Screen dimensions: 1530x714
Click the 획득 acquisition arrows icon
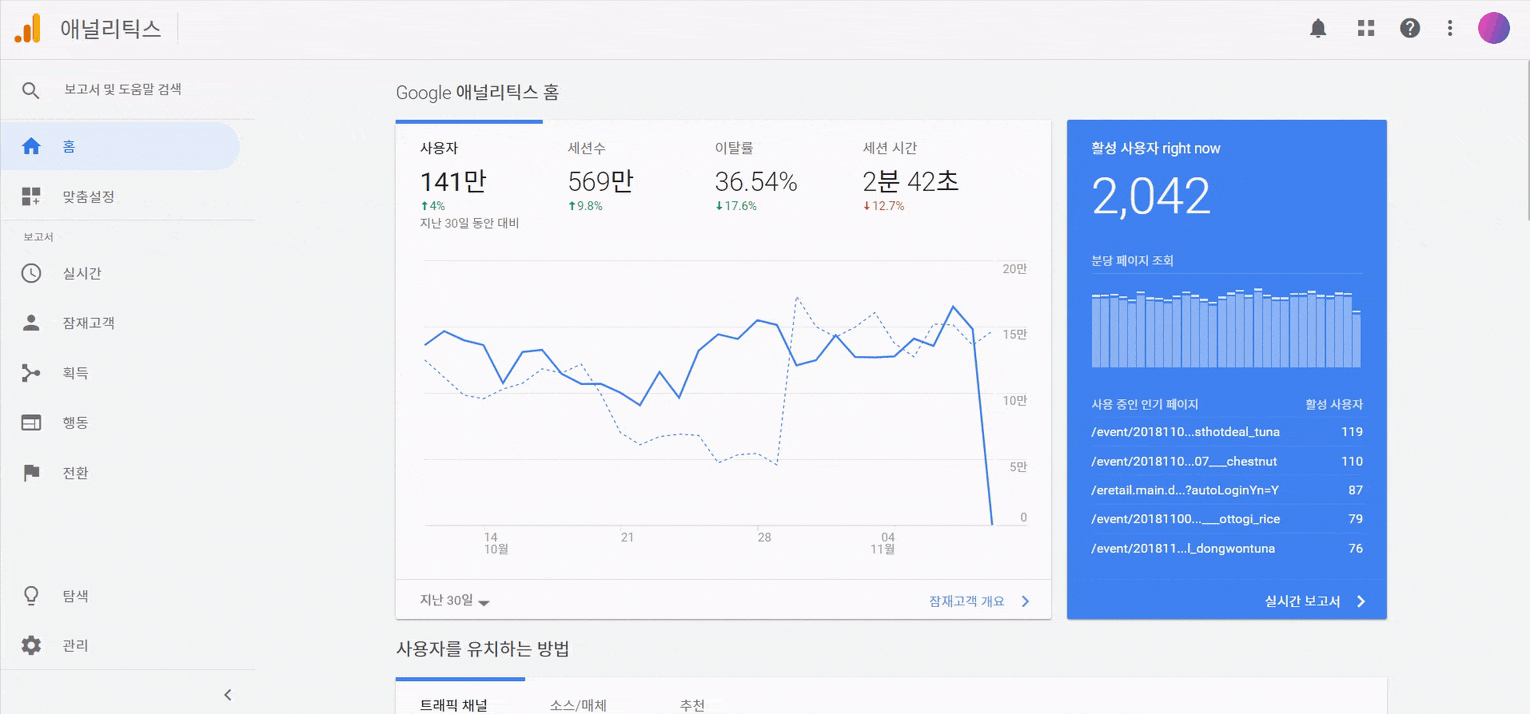point(31,373)
